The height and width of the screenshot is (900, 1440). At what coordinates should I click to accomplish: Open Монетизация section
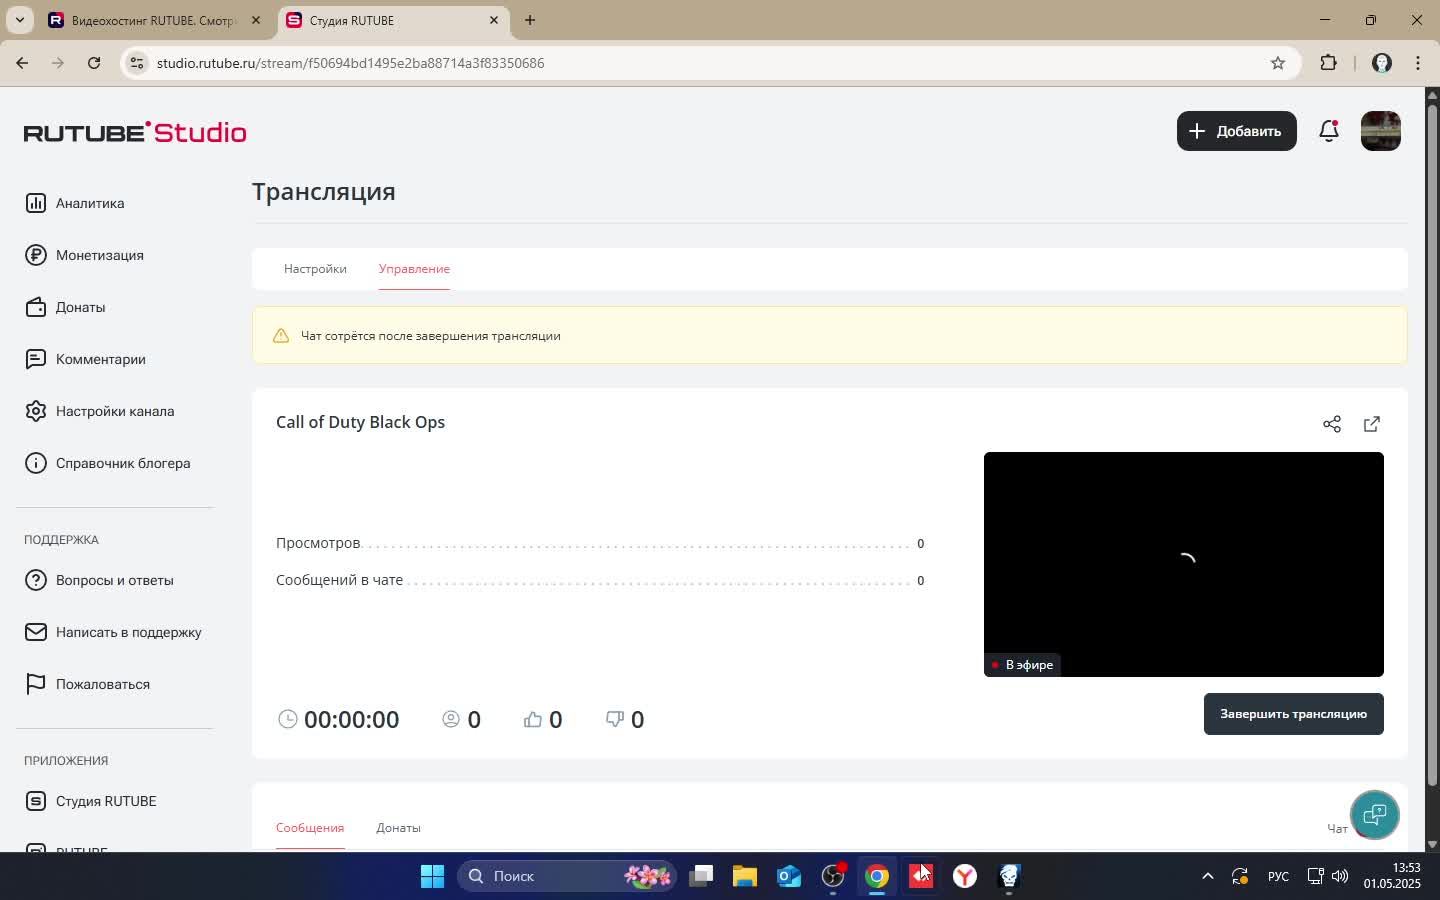100,255
